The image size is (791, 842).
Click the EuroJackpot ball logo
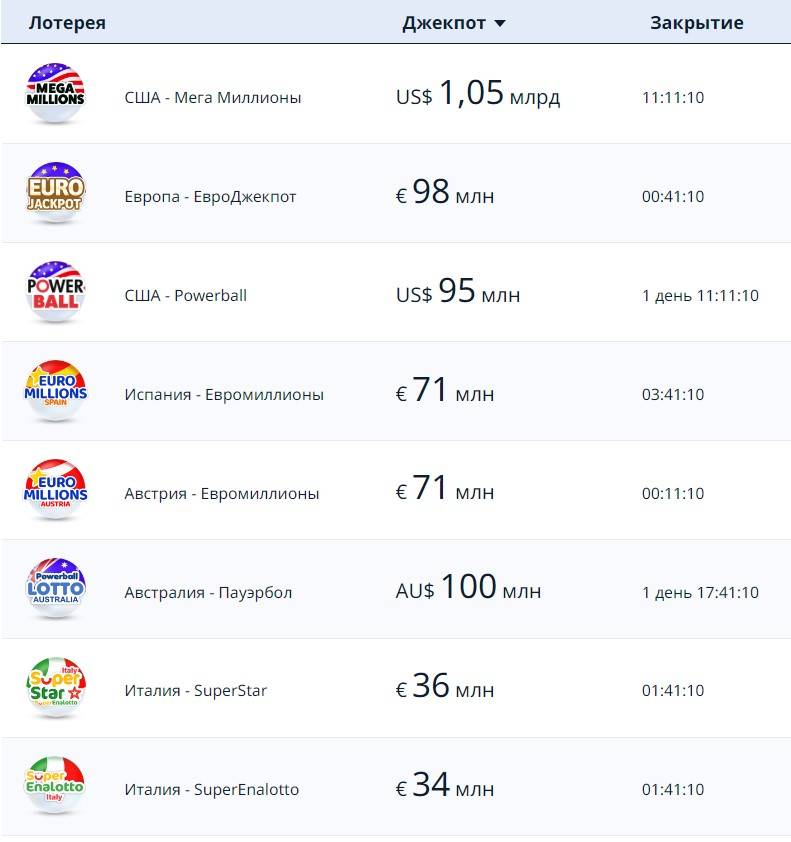click(x=56, y=193)
